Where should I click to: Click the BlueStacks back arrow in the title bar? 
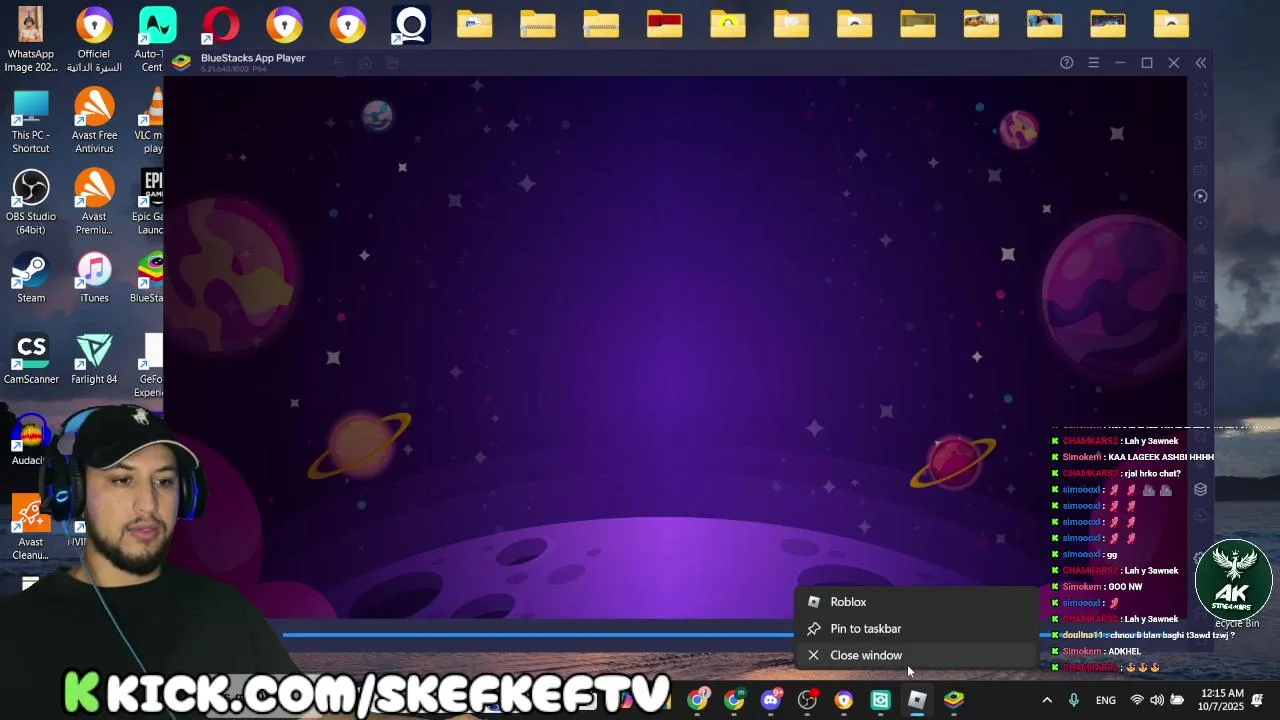339,63
